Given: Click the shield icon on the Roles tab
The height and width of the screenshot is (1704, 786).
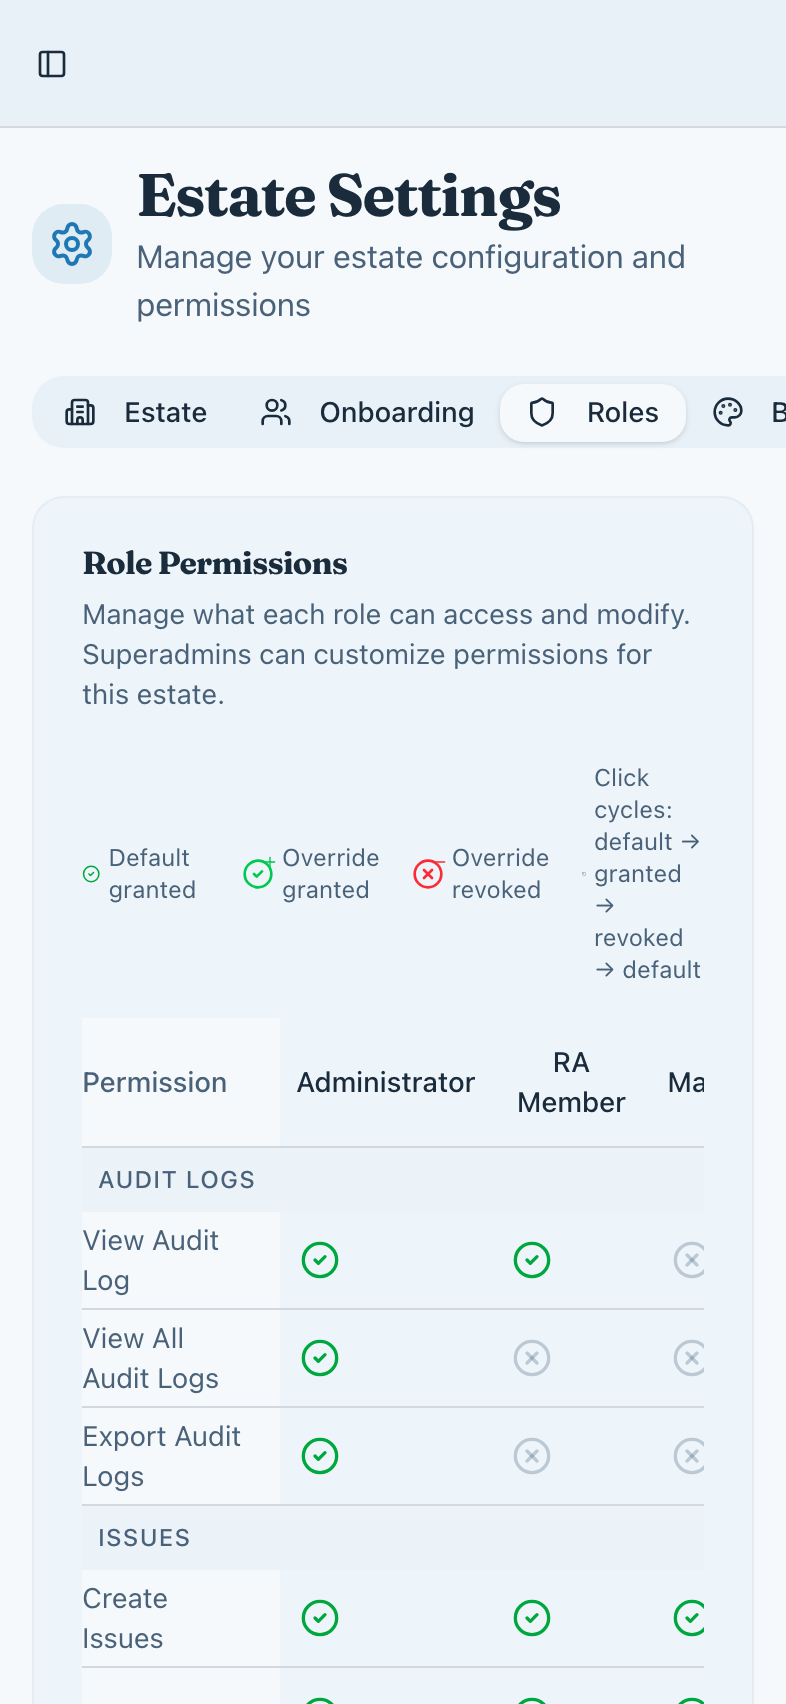Looking at the screenshot, I should click(x=542, y=411).
